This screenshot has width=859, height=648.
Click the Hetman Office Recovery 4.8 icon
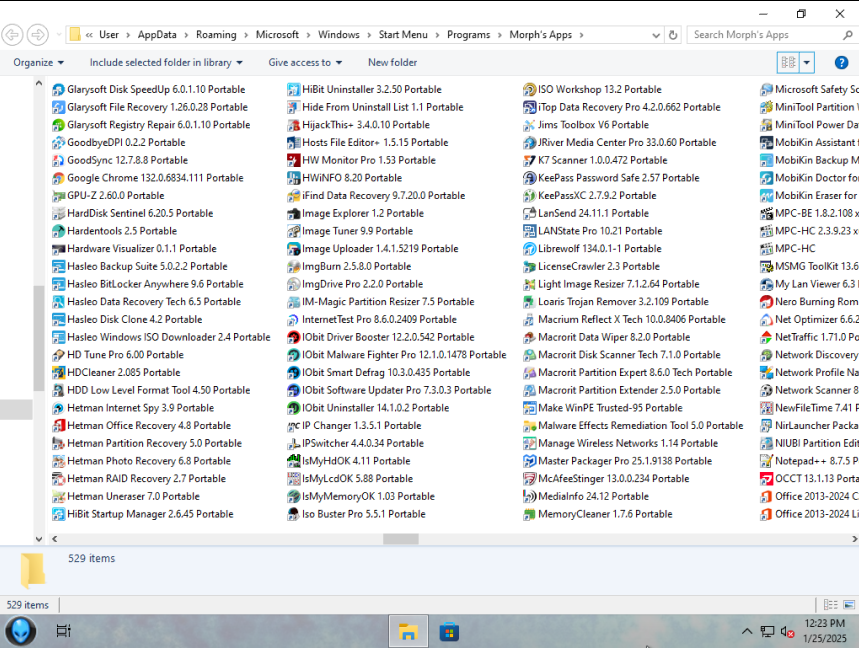click(58, 426)
